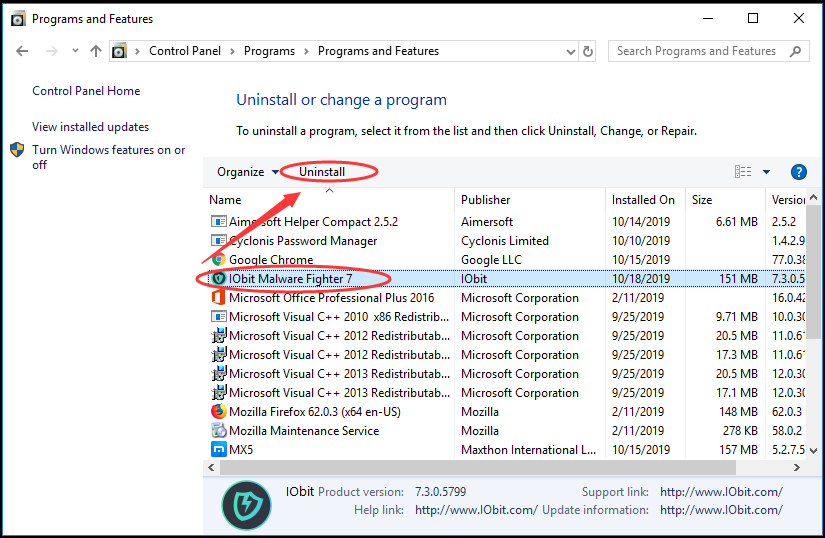
Task: Select Aimersoft Helper Compact 2.5.2 icon
Action: click(x=218, y=221)
